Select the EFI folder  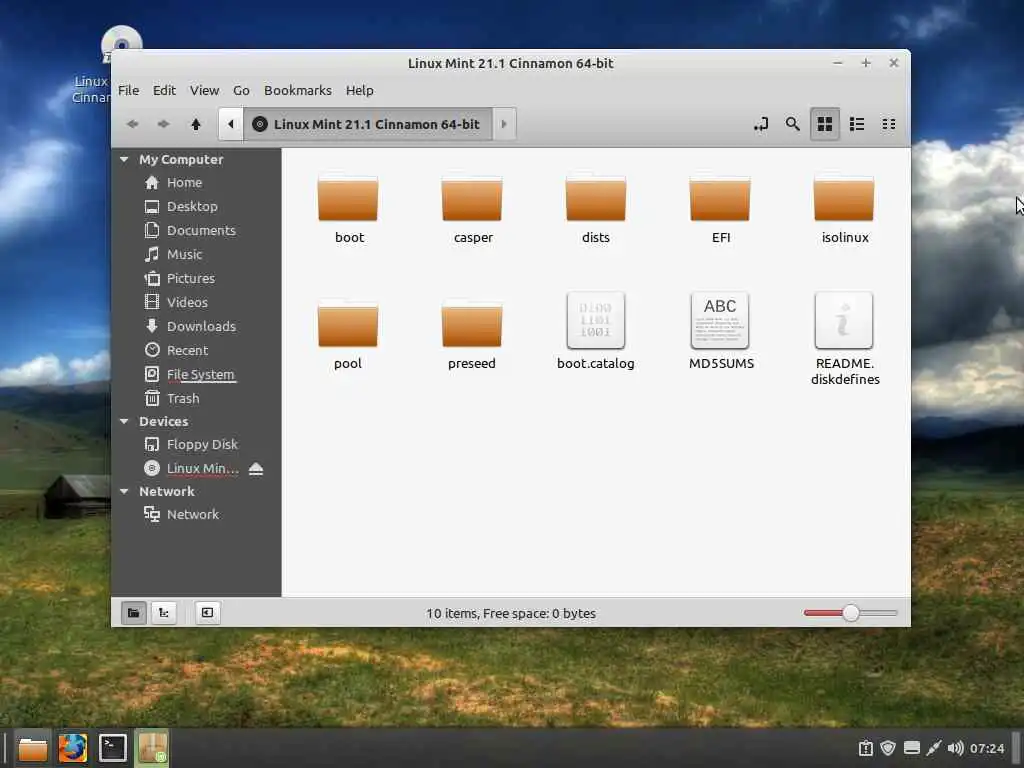pyautogui.click(x=720, y=210)
